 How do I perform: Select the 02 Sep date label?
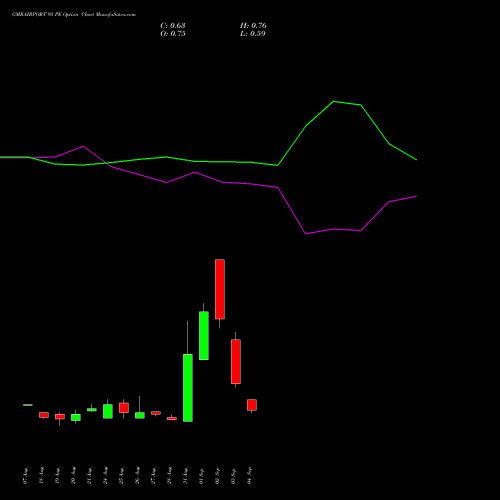coord(217,476)
